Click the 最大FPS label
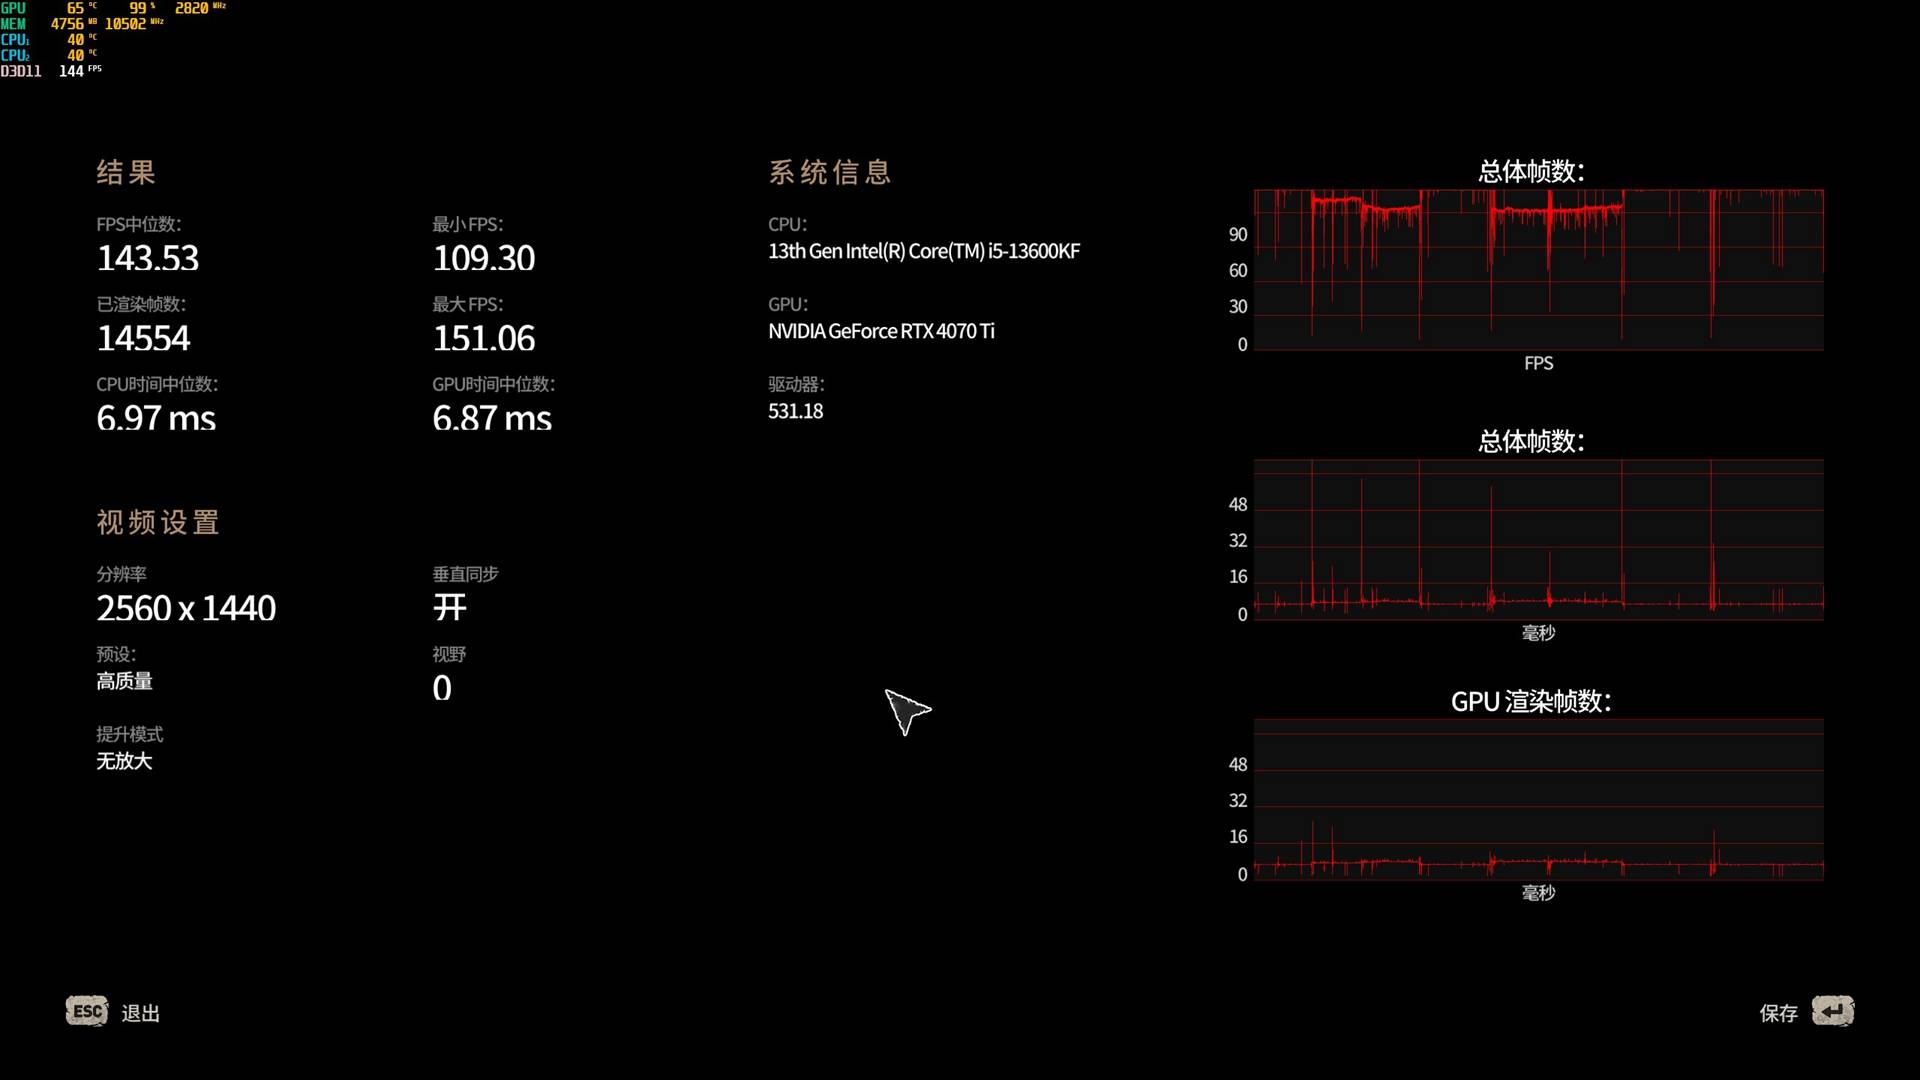The image size is (1920, 1080). (468, 304)
